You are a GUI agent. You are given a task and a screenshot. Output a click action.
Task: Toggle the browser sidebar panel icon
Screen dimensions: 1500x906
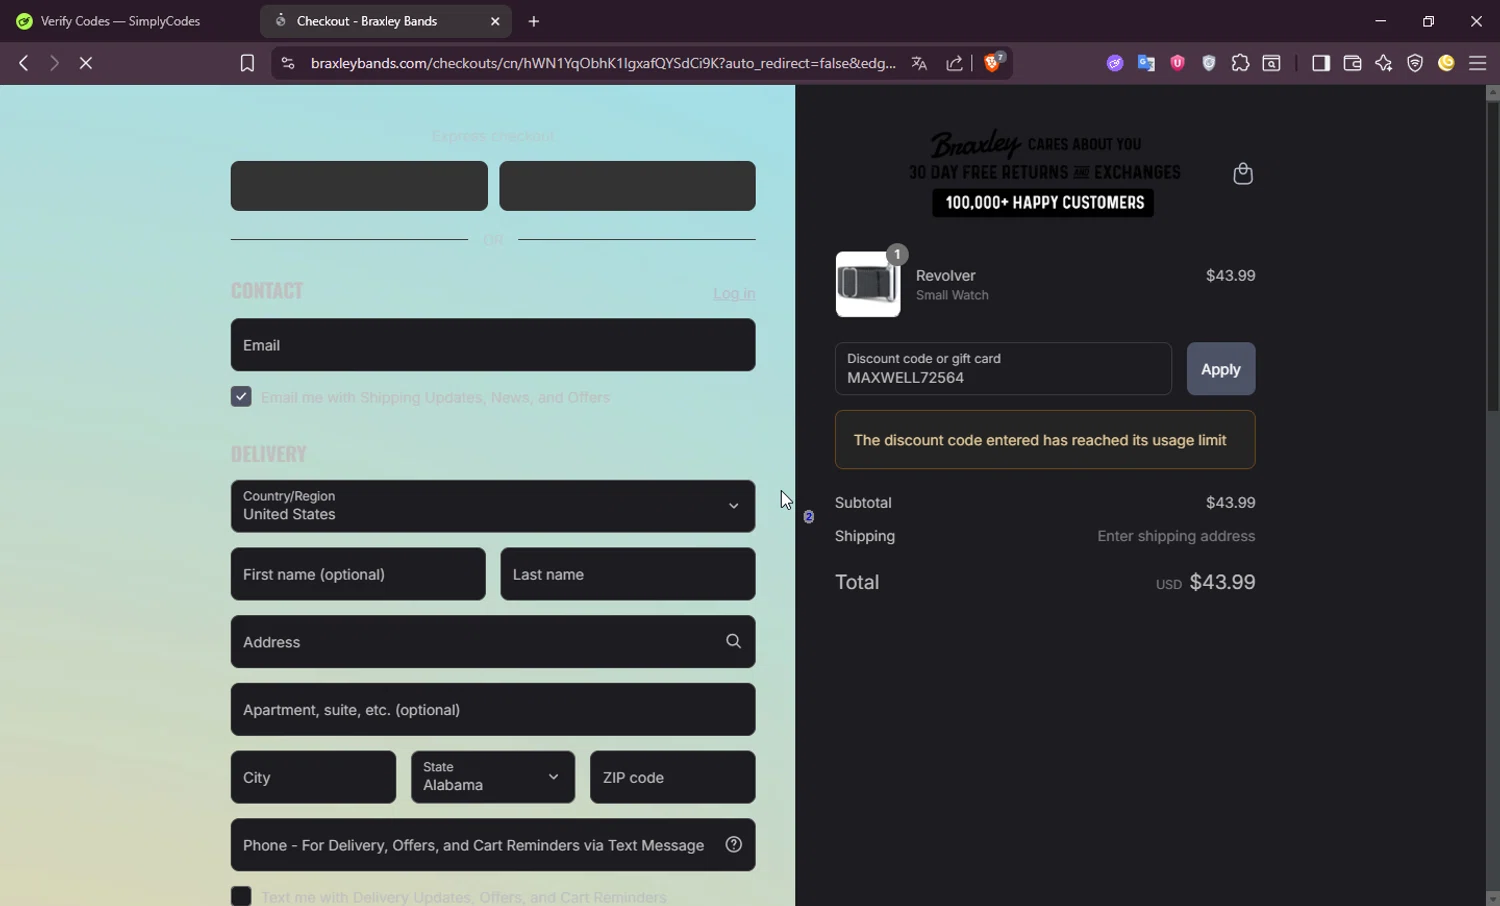click(x=1321, y=63)
